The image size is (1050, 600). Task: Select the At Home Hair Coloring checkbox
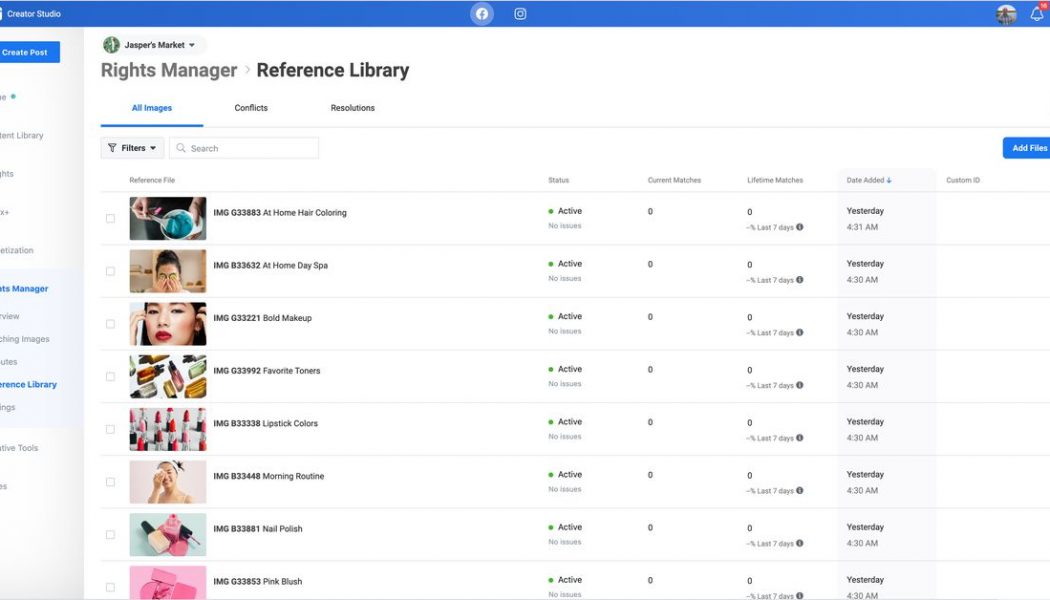pyautogui.click(x=110, y=218)
